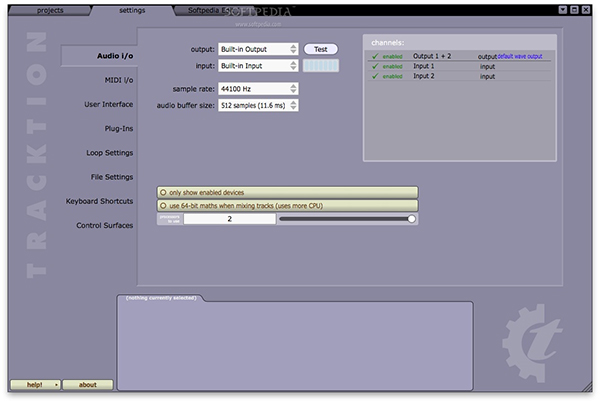Click the Test audio output button
This screenshot has width=600, height=403.
click(321, 49)
